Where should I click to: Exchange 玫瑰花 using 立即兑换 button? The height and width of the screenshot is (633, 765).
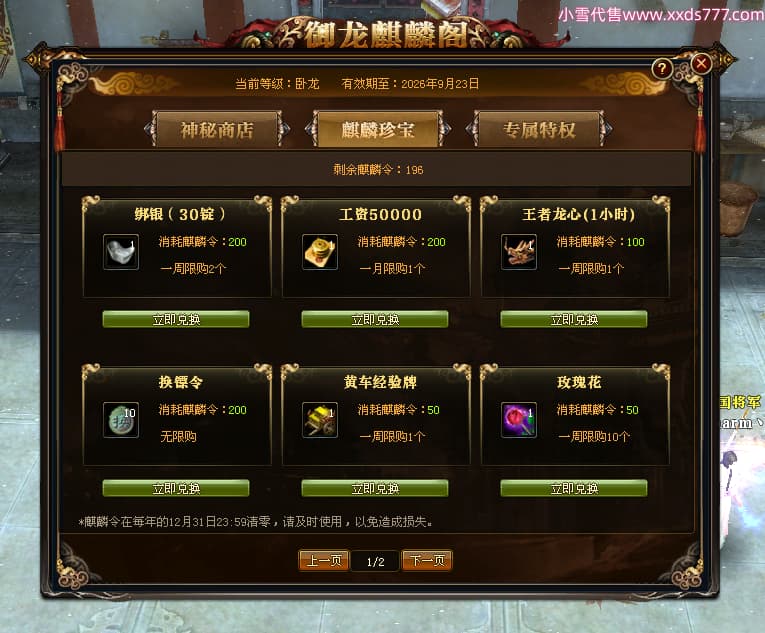(574, 489)
